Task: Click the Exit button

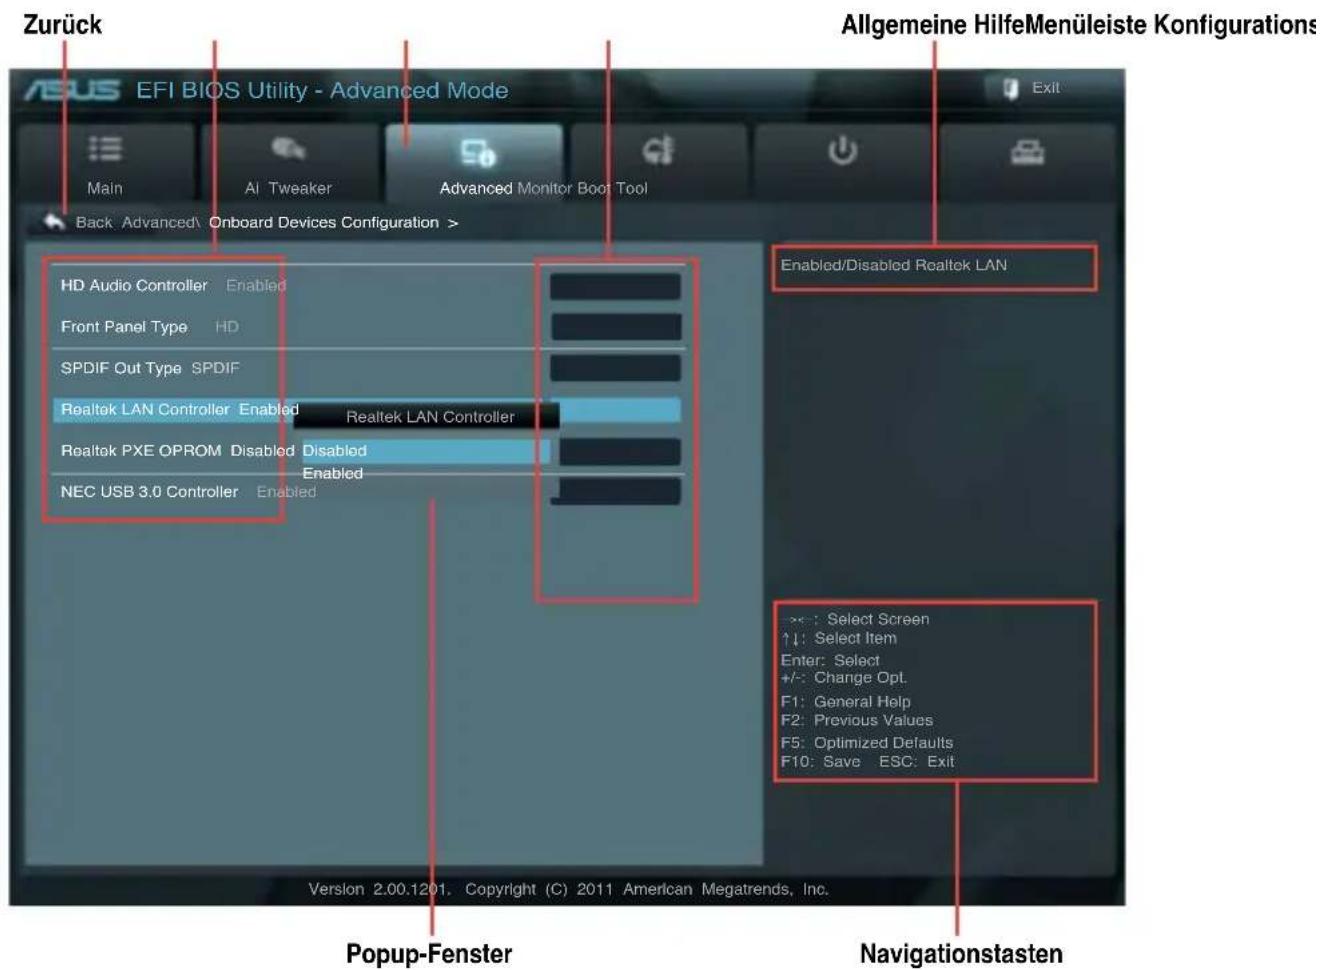Action: (x=1032, y=88)
